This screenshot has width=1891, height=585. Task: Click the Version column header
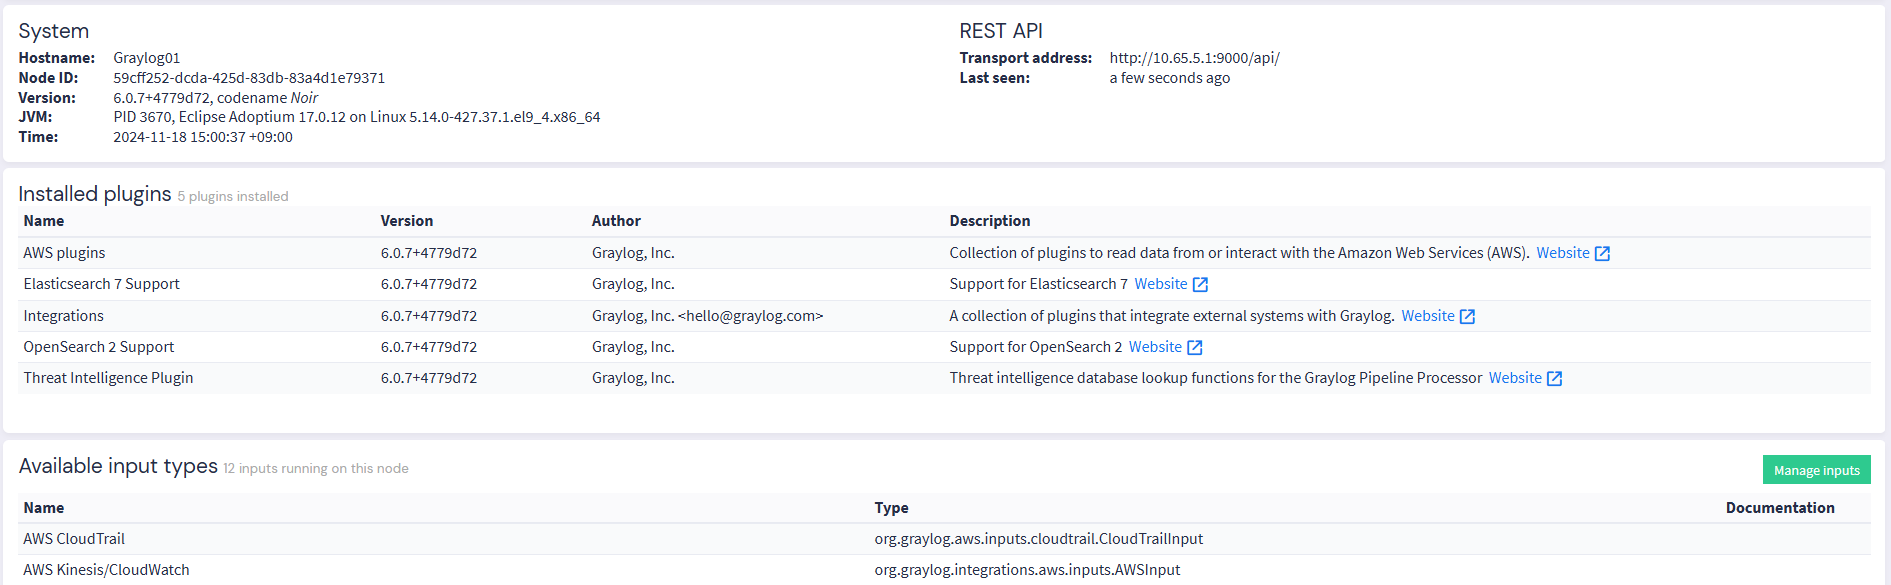[x=406, y=221]
